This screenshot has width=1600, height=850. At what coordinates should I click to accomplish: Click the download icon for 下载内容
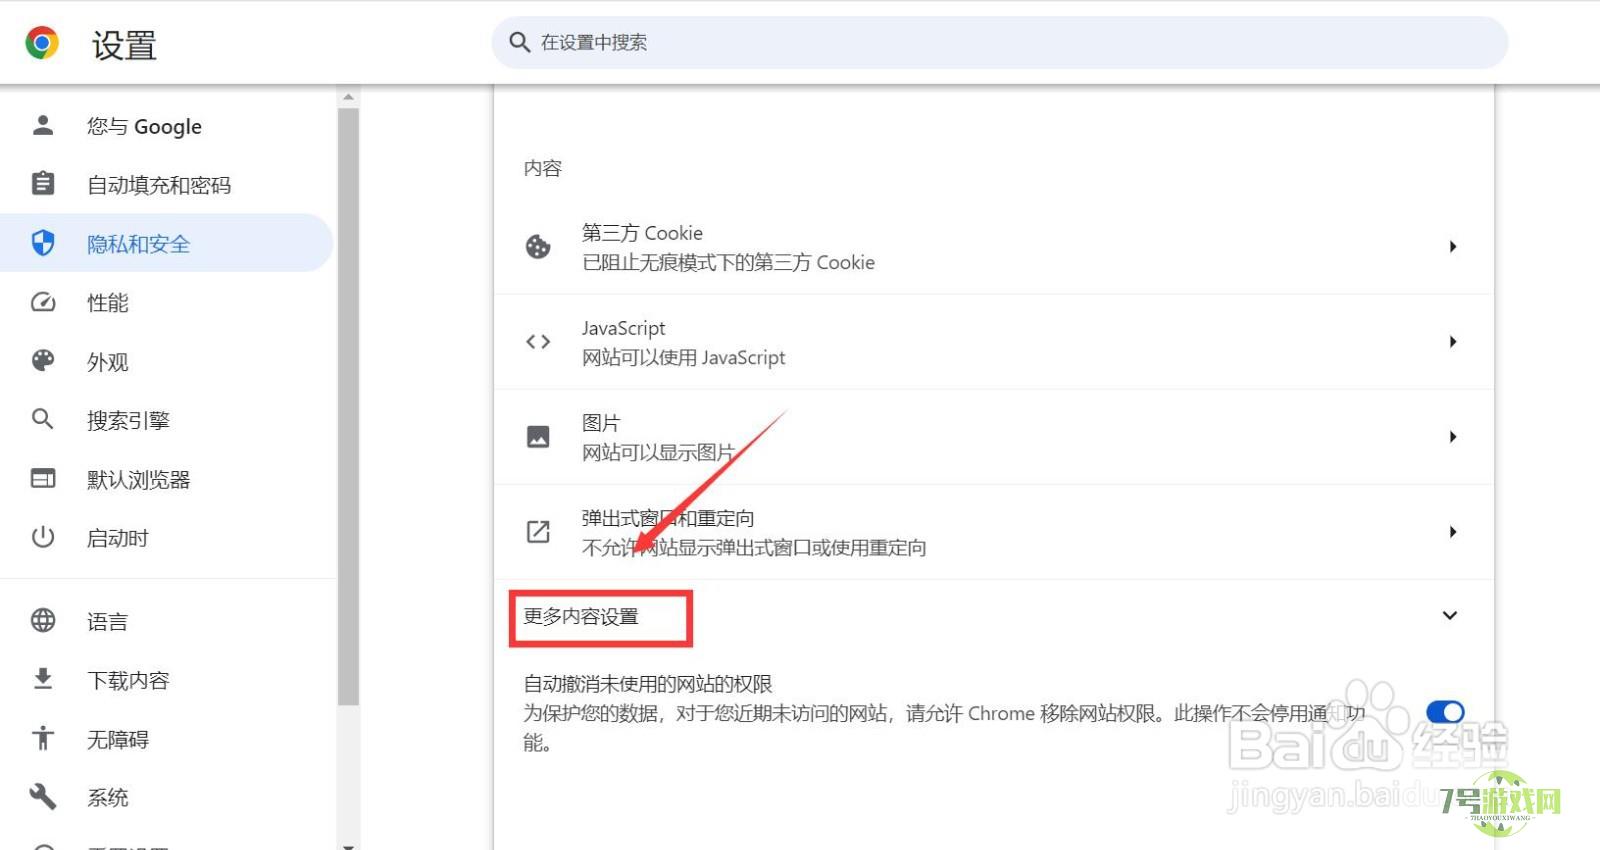pos(42,679)
